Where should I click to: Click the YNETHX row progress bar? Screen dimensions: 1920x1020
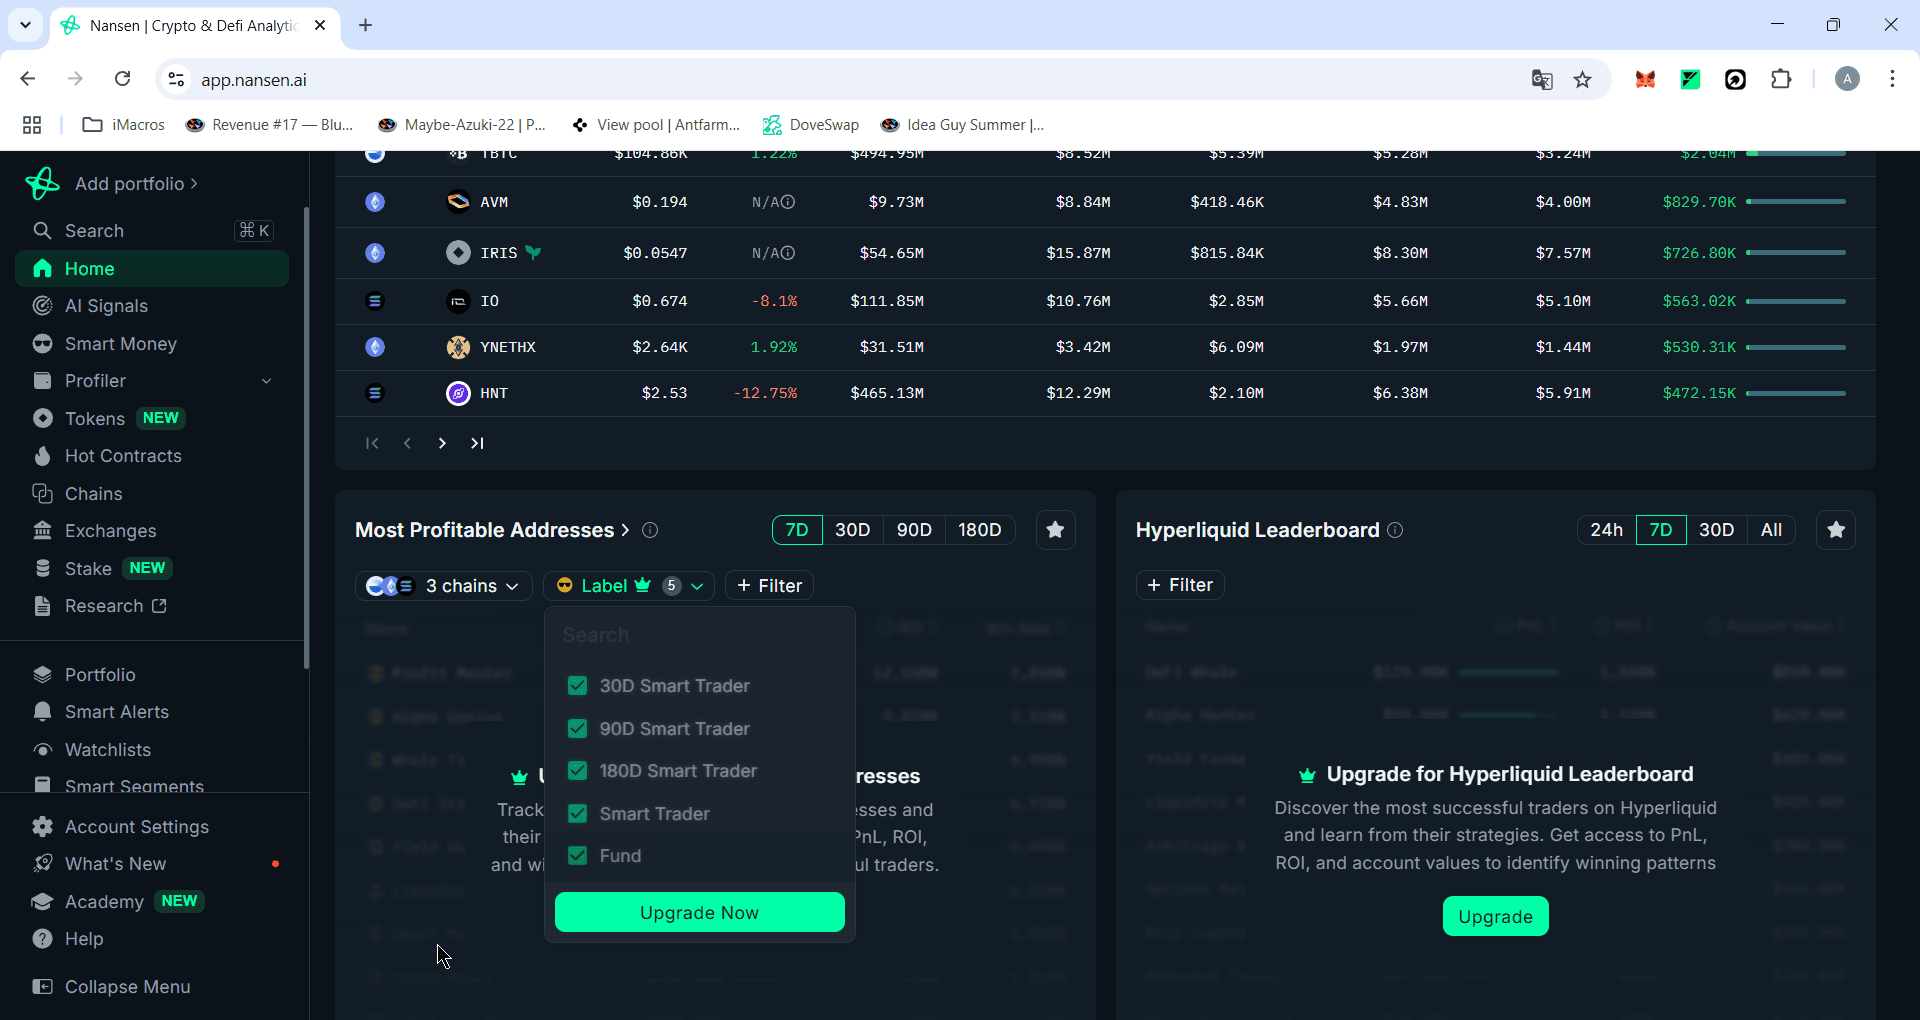click(x=1796, y=347)
